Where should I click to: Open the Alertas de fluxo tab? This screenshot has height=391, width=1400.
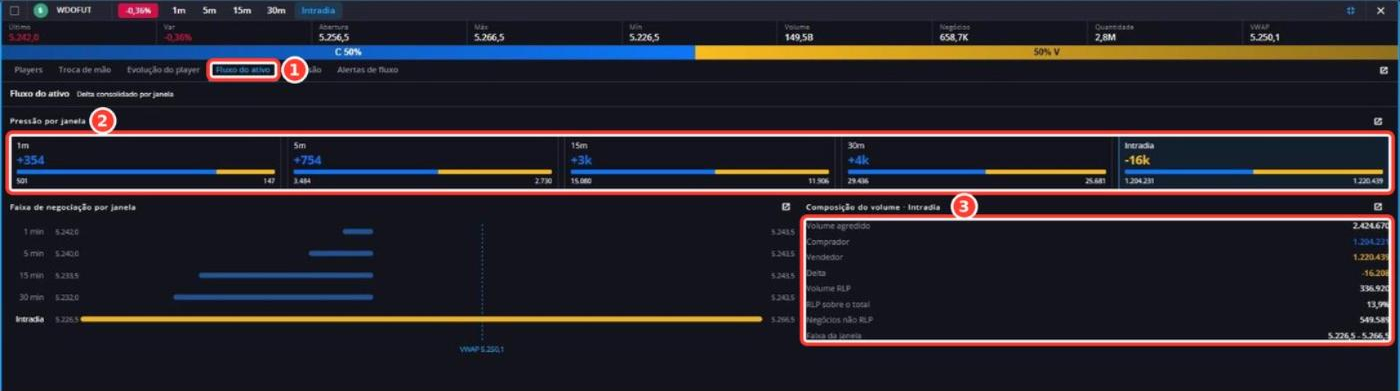(367, 71)
